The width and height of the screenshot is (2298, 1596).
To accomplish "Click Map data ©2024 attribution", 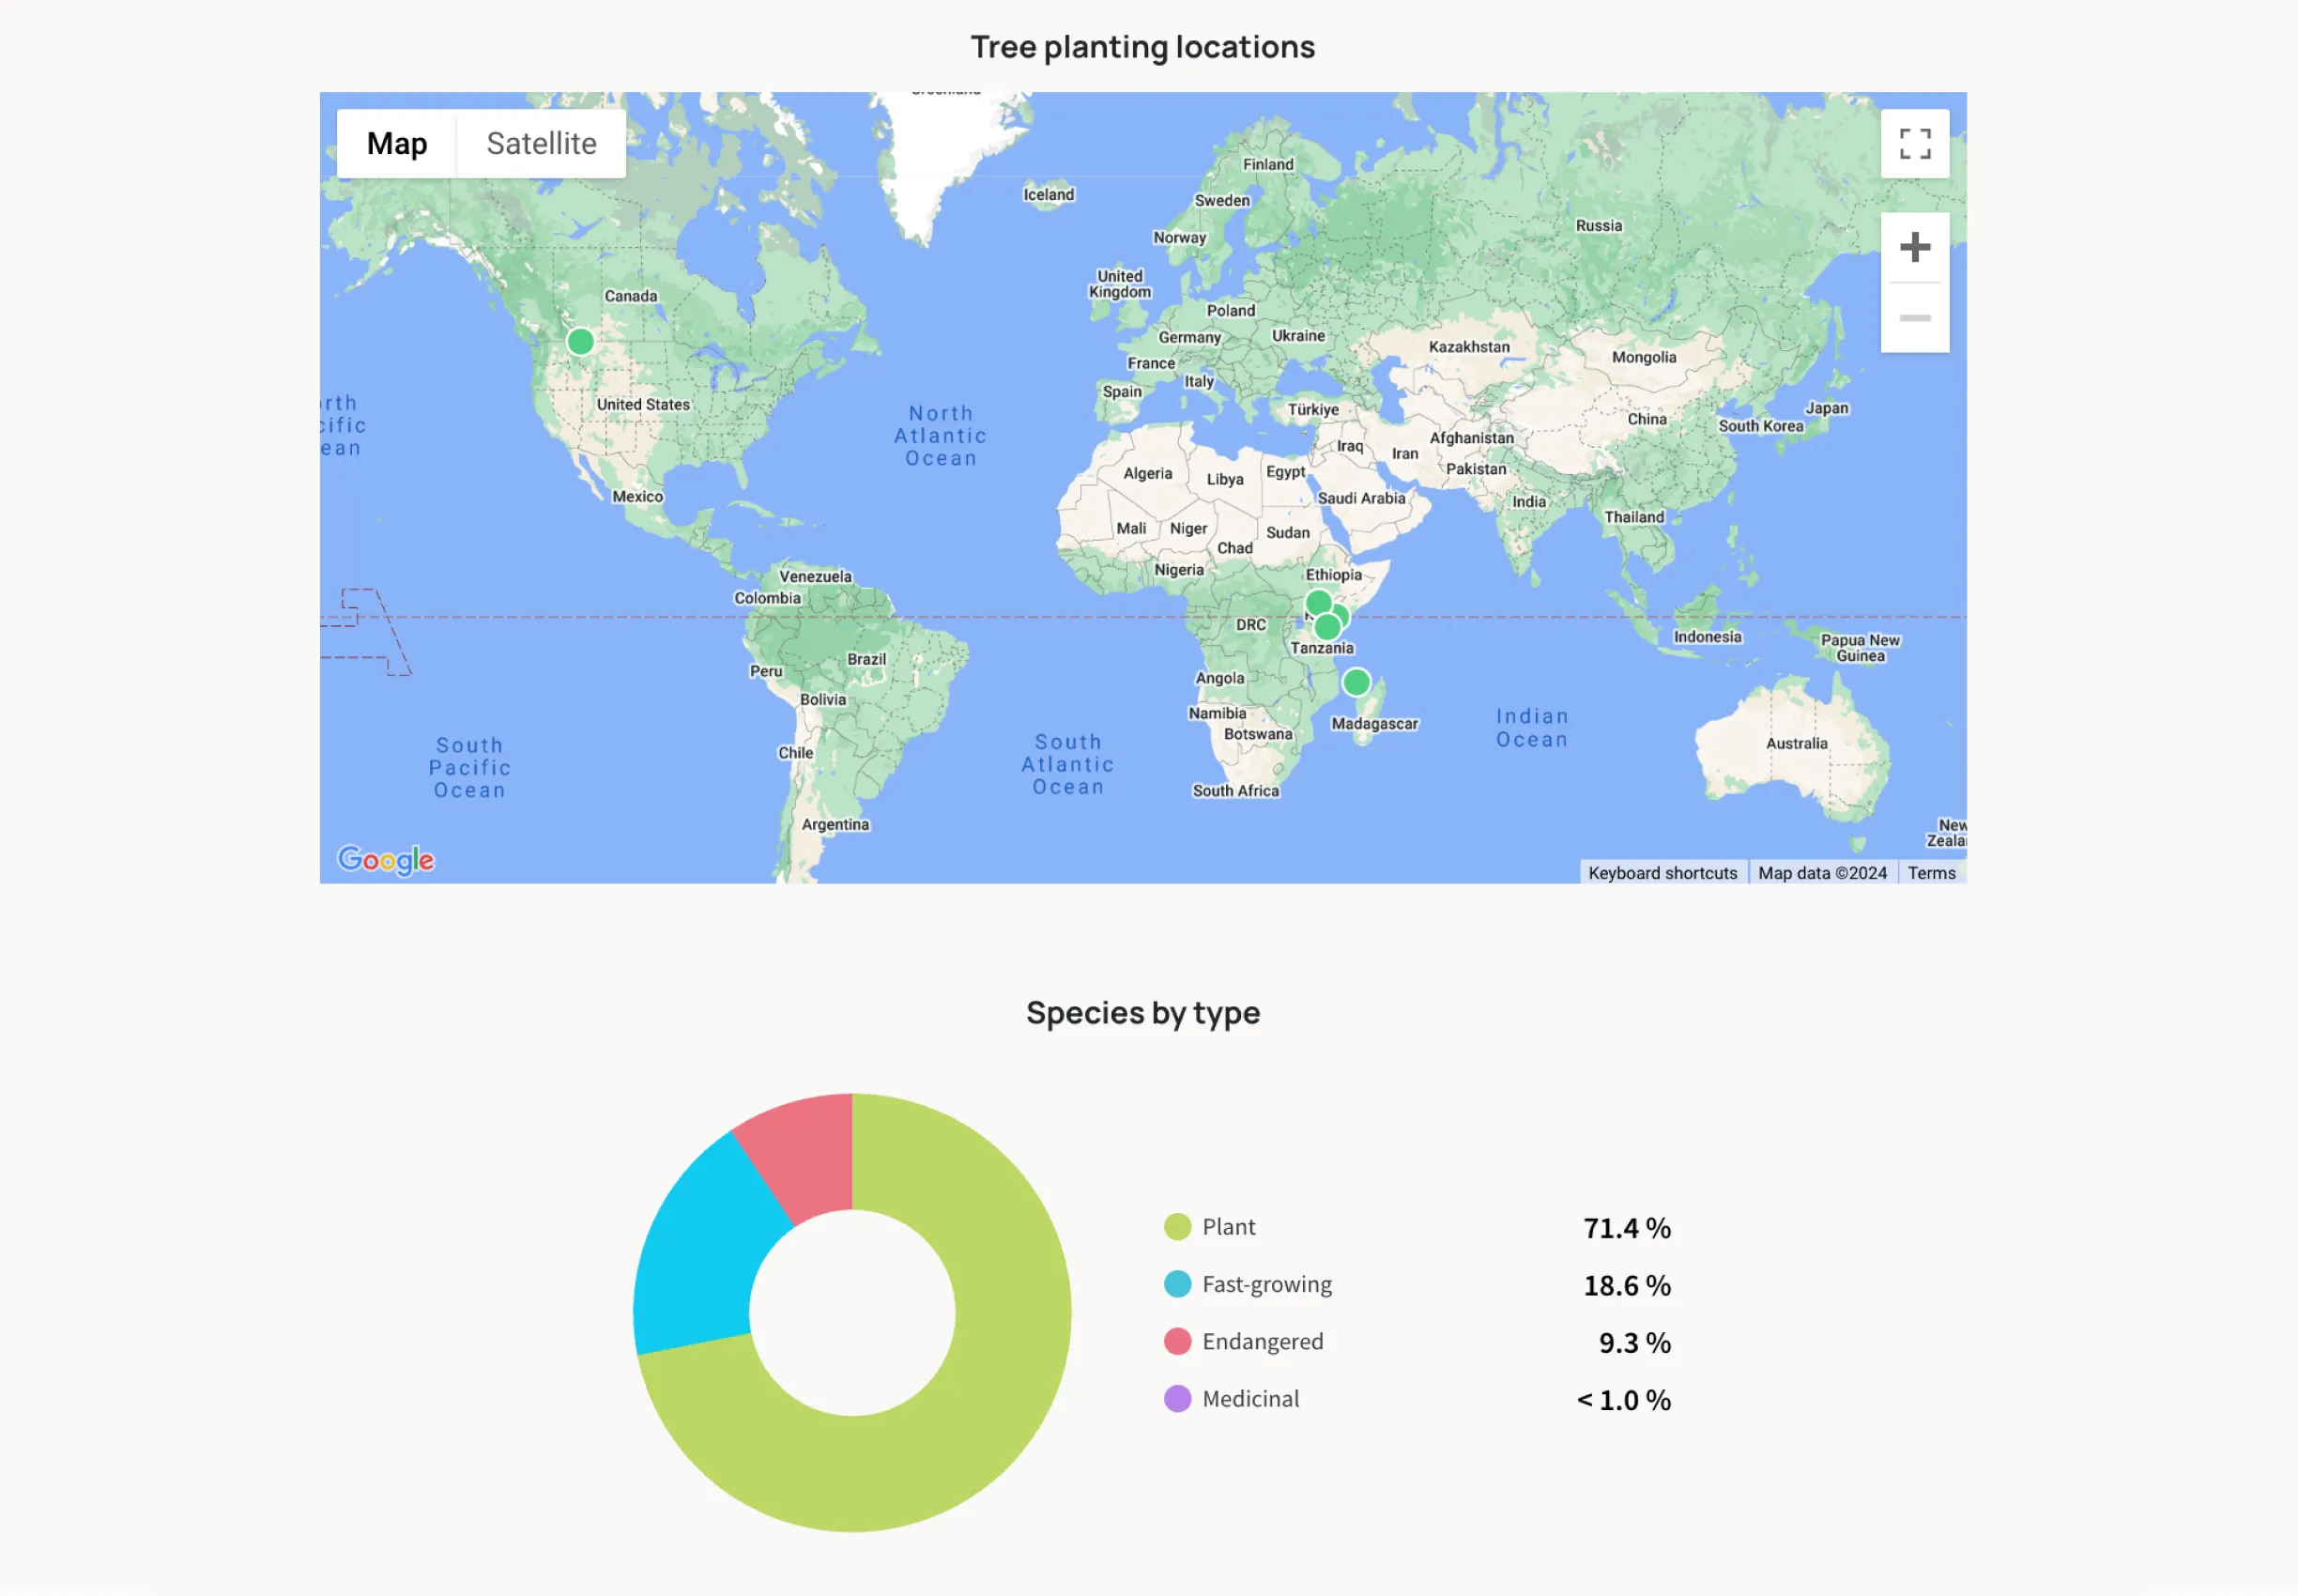I will pos(1822,873).
